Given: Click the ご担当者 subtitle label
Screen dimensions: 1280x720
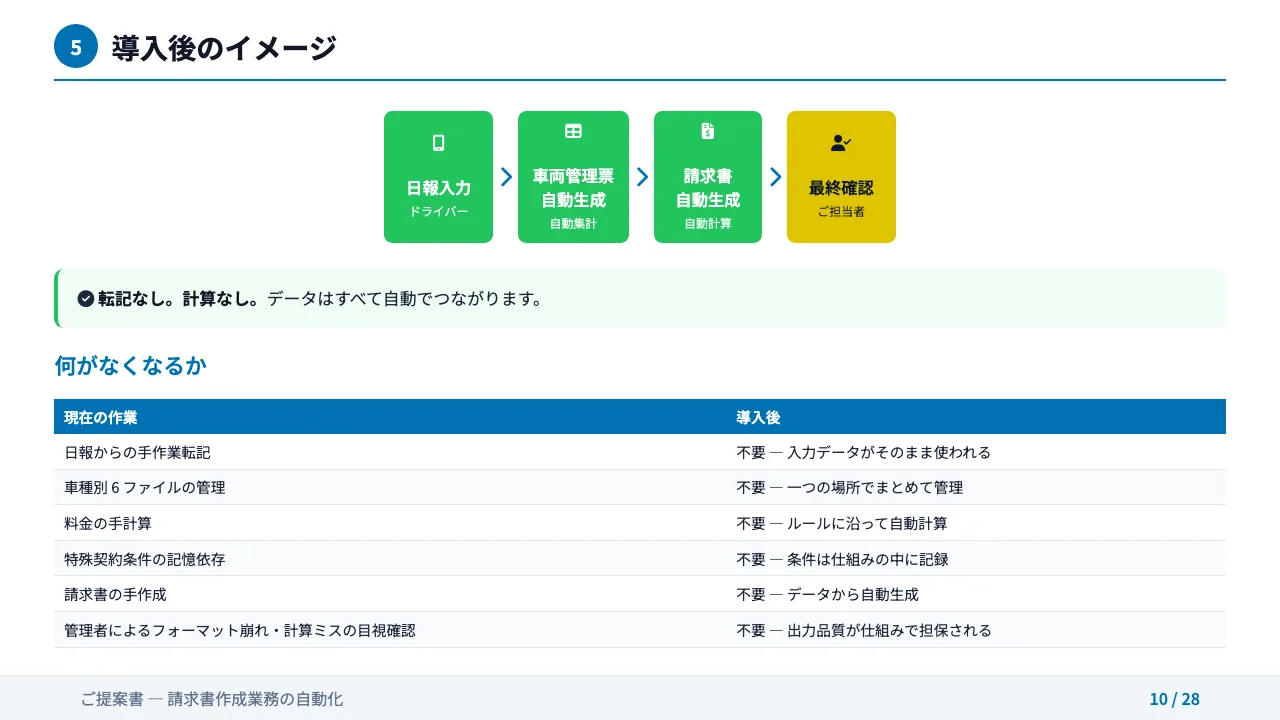Looking at the screenshot, I should tap(841, 212).
